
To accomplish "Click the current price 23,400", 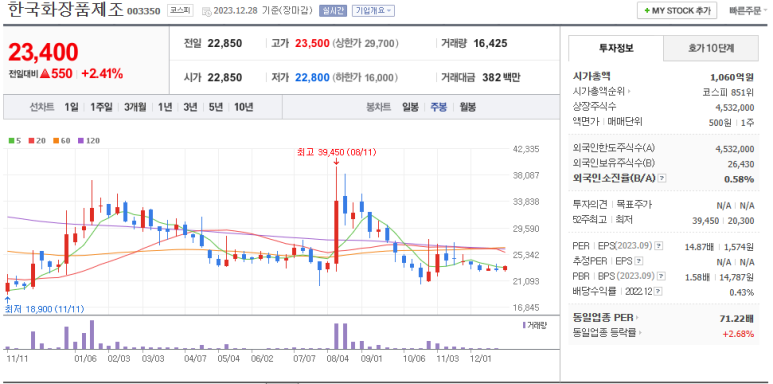I will 43,52.
